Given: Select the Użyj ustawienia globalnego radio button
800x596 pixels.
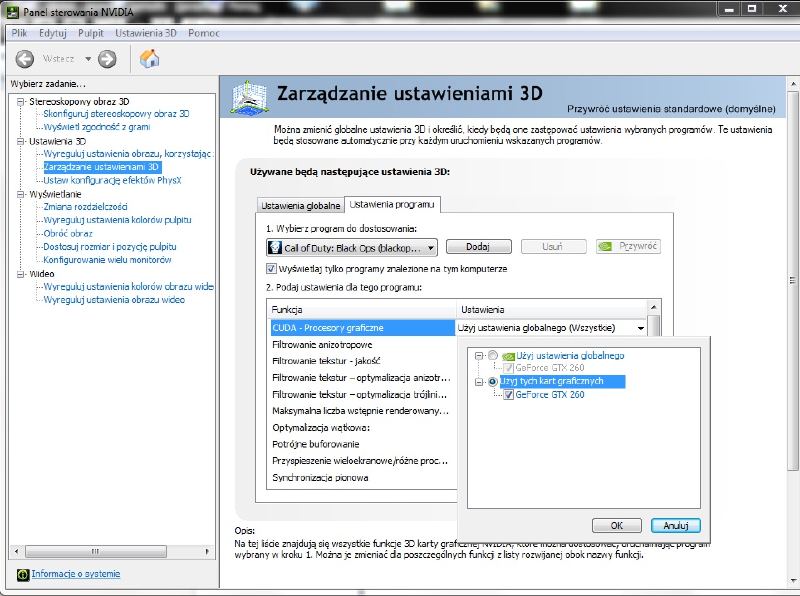Looking at the screenshot, I should click(492, 355).
